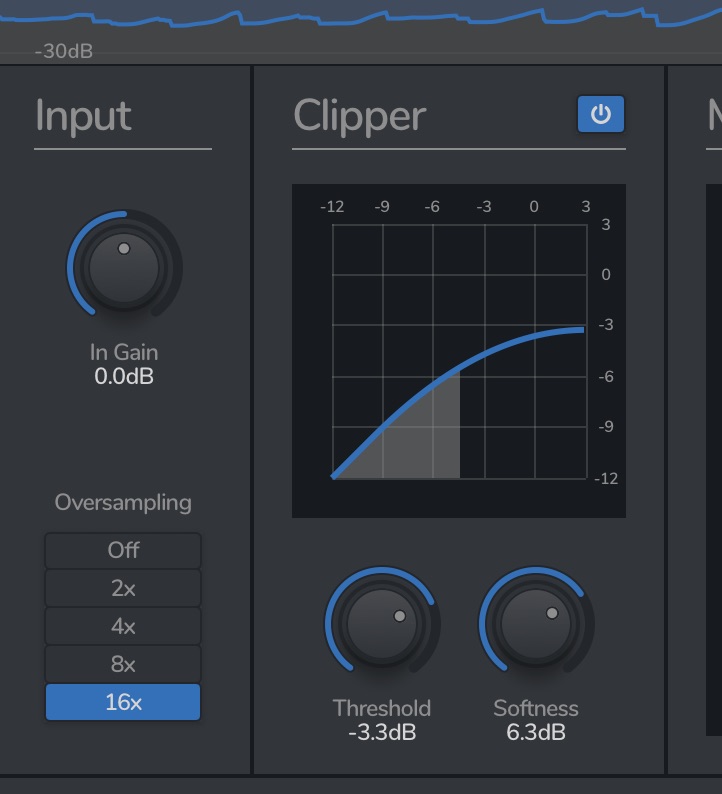Click the blue clipper transfer curve

(500, 349)
